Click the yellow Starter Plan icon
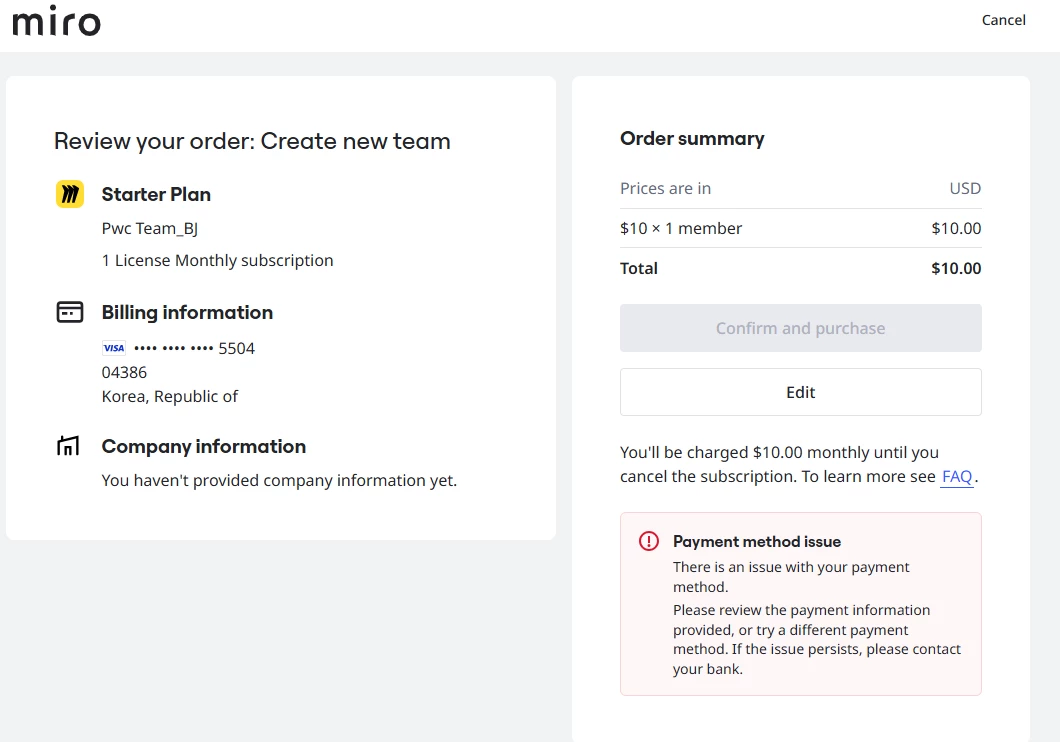 click(x=69, y=194)
